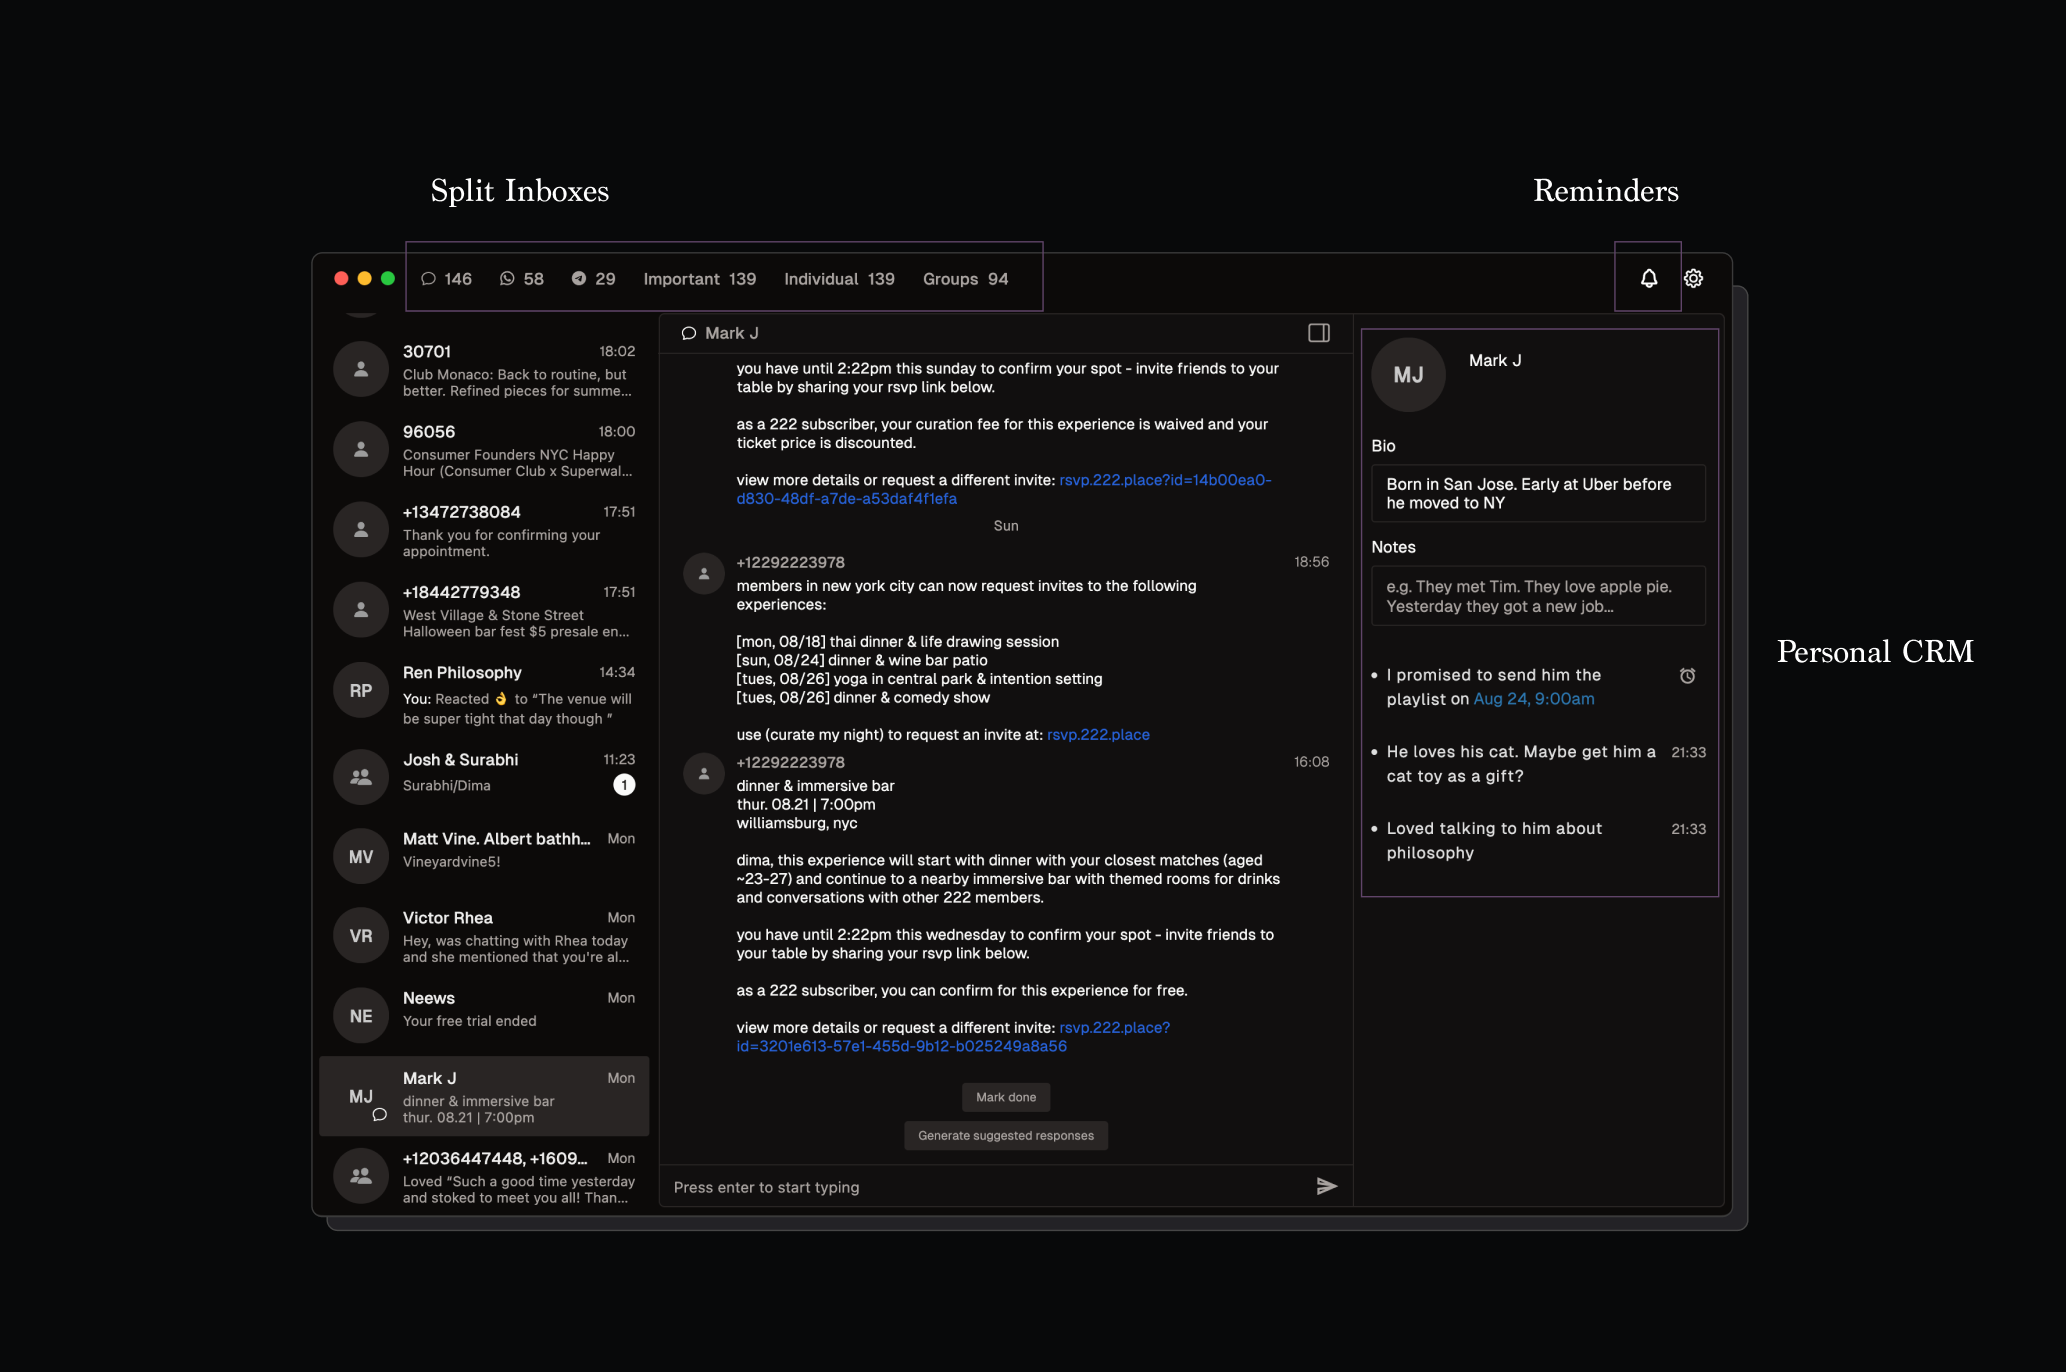2066x1372 pixels.
Task: Switch to the Important inbox tab
Action: (x=699, y=279)
